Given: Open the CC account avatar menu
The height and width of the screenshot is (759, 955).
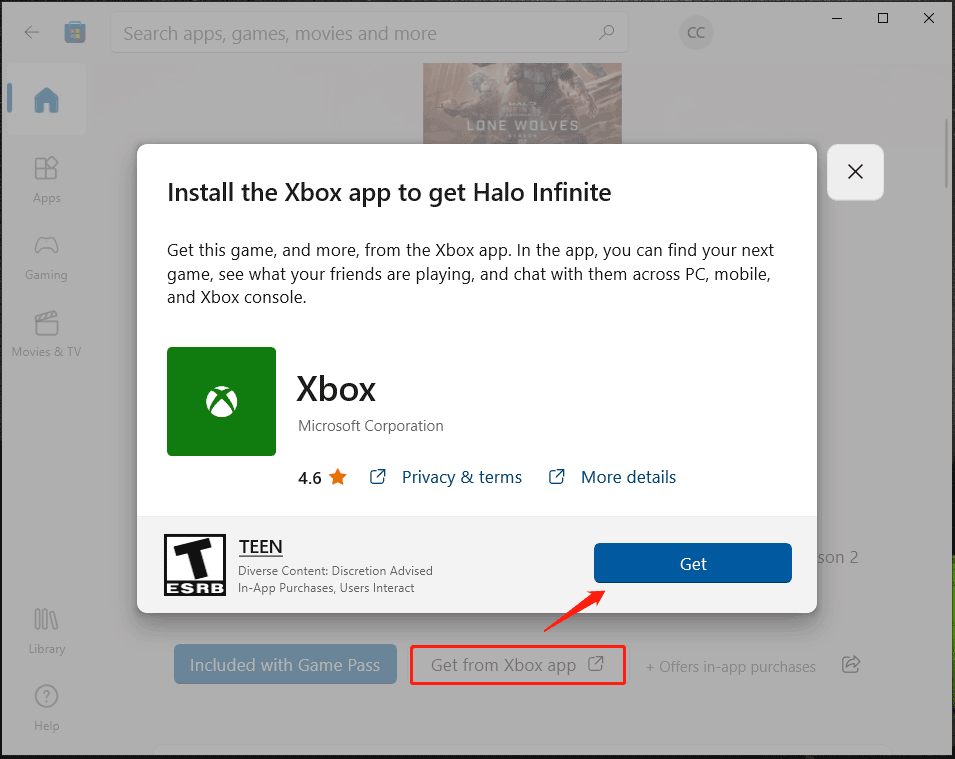Looking at the screenshot, I should point(695,32).
